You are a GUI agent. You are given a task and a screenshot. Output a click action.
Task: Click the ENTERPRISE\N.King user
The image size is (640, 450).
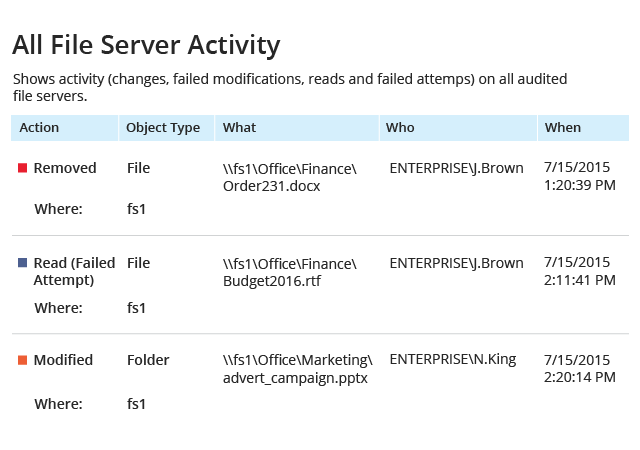(453, 359)
